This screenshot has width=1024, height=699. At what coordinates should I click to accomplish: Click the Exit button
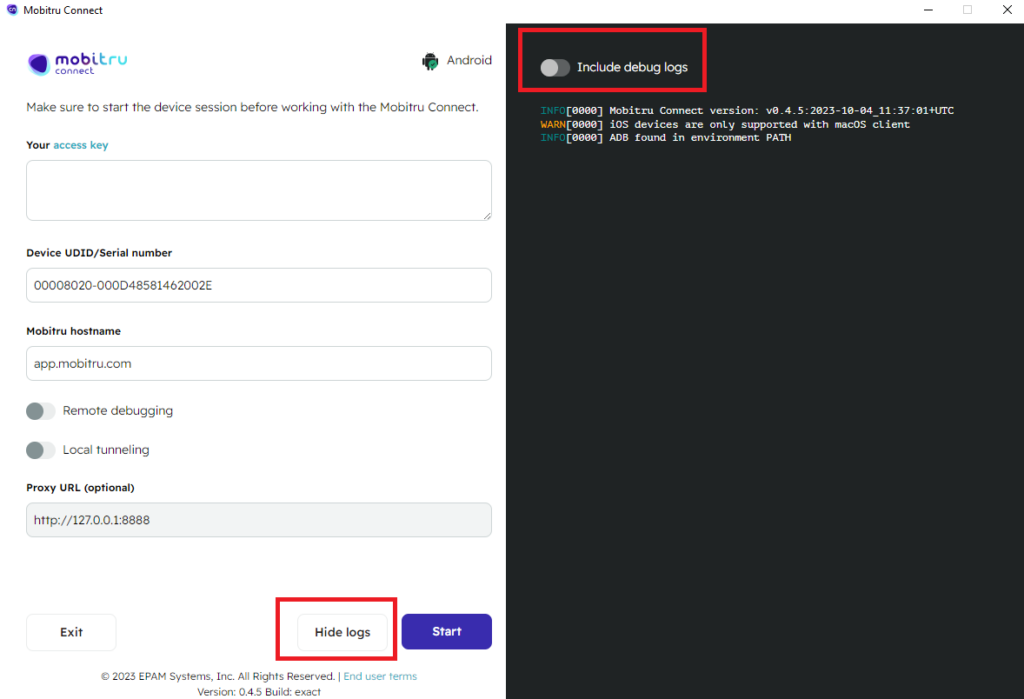coord(70,631)
